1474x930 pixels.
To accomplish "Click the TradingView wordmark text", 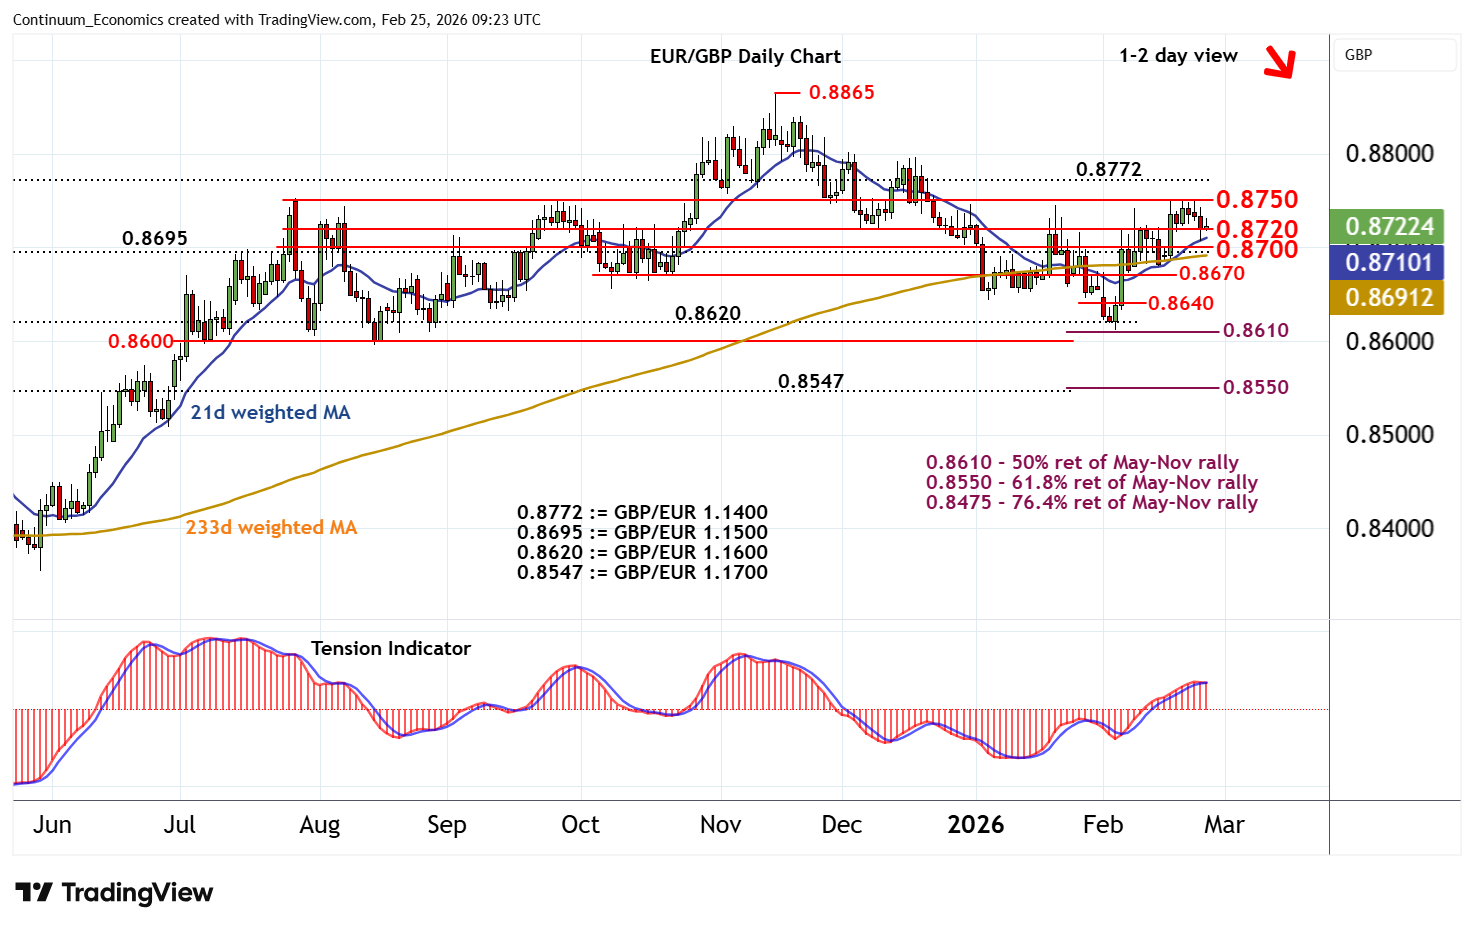I will click(x=137, y=892).
